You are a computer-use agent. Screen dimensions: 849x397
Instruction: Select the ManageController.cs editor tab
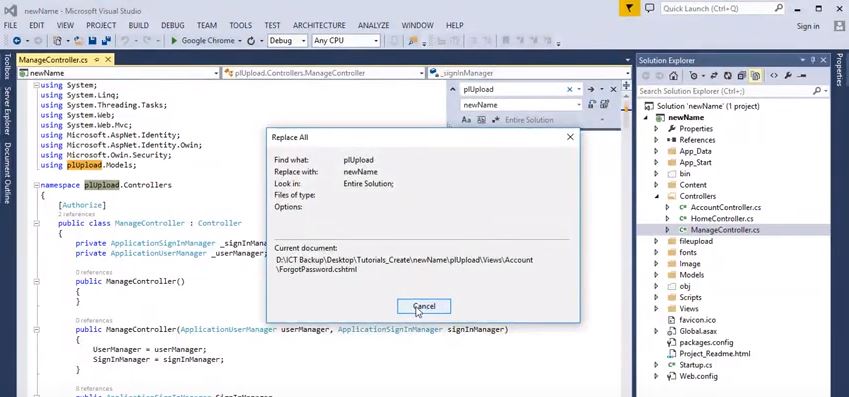tap(53, 60)
